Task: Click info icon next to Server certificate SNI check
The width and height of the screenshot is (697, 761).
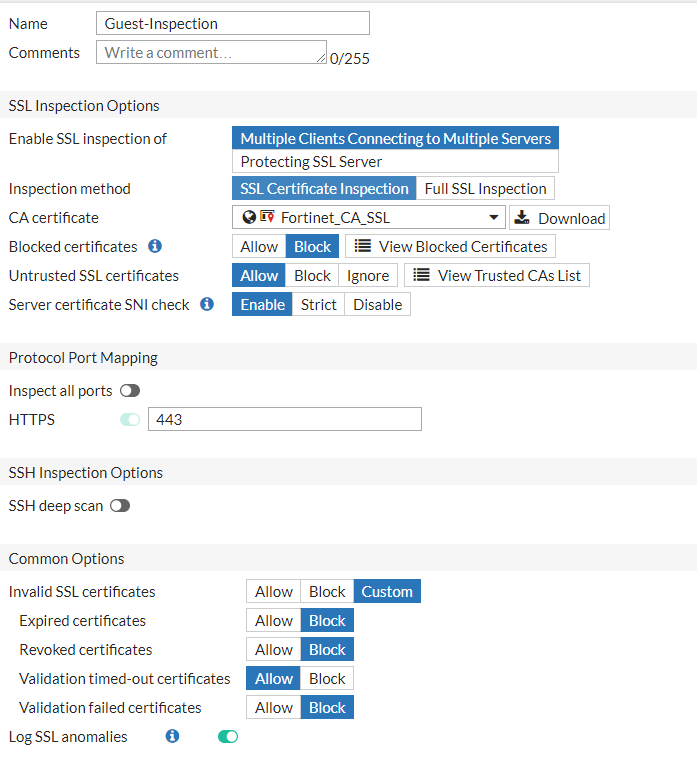Action: [x=207, y=304]
